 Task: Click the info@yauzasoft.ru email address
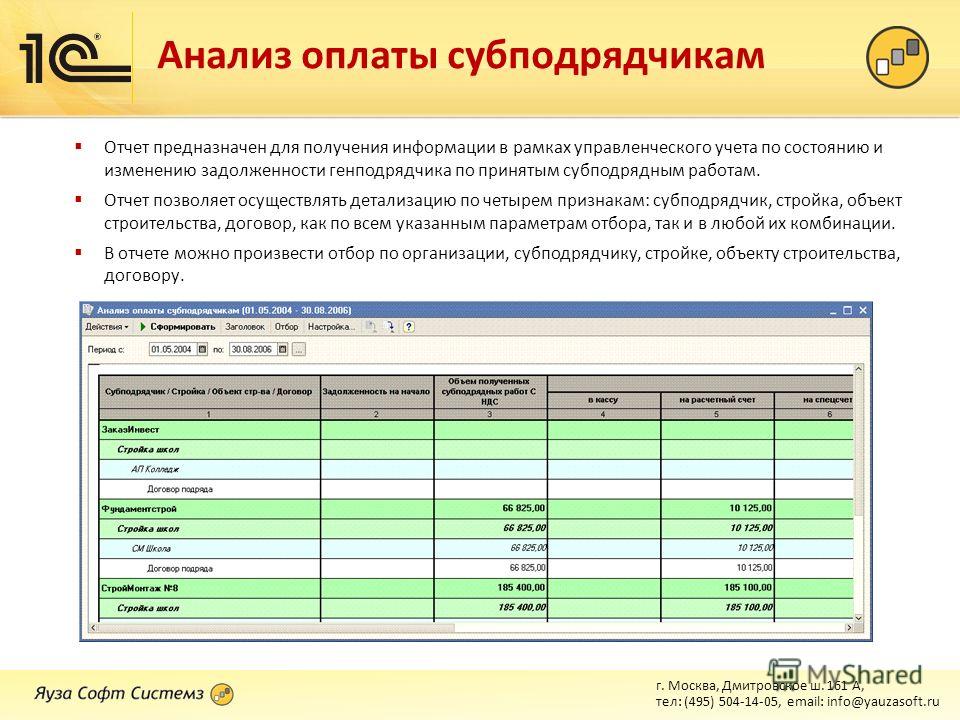coord(883,702)
